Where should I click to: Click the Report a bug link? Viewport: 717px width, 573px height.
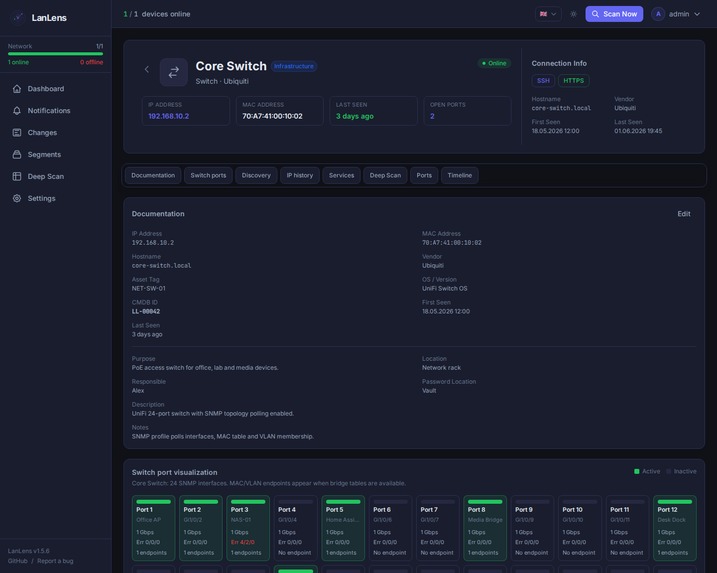coord(55,561)
